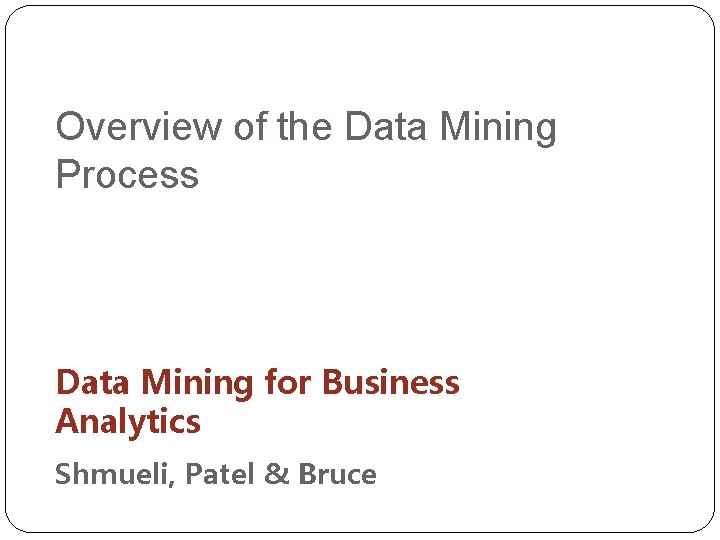The width and height of the screenshot is (720, 540).
Task: Click the ampersand between Patel and Bruce
Action: [x=277, y=473]
